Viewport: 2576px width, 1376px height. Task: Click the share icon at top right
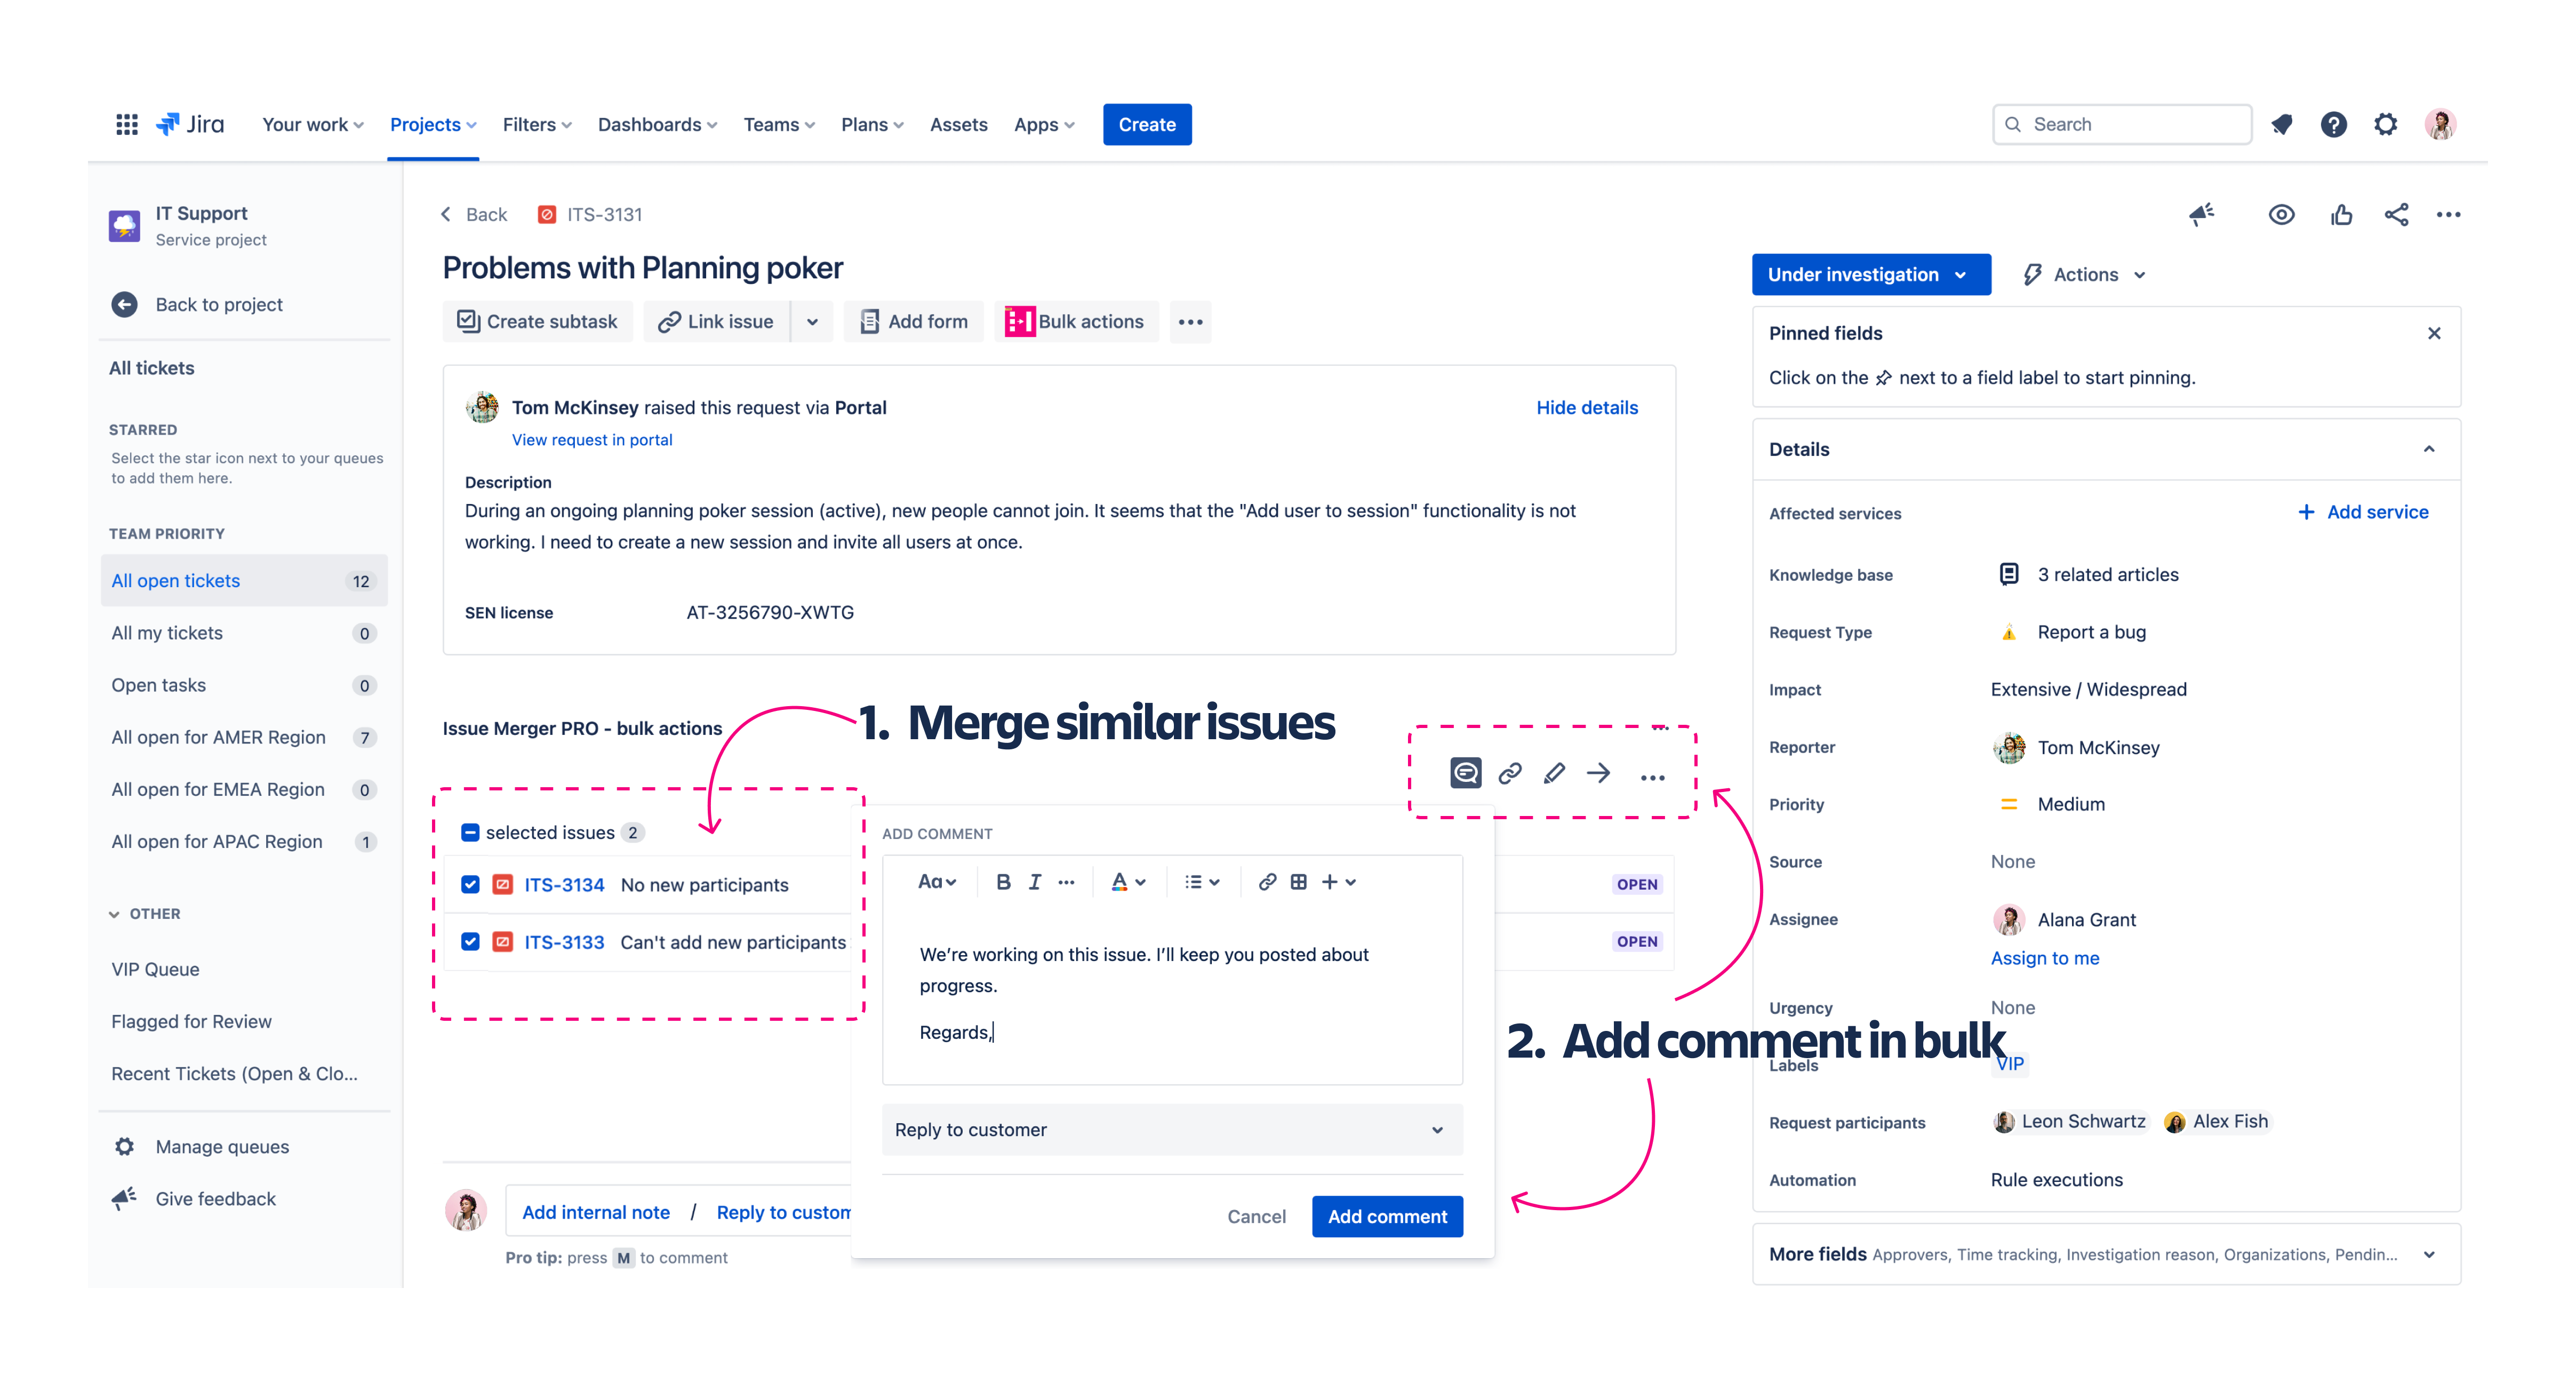[2396, 214]
